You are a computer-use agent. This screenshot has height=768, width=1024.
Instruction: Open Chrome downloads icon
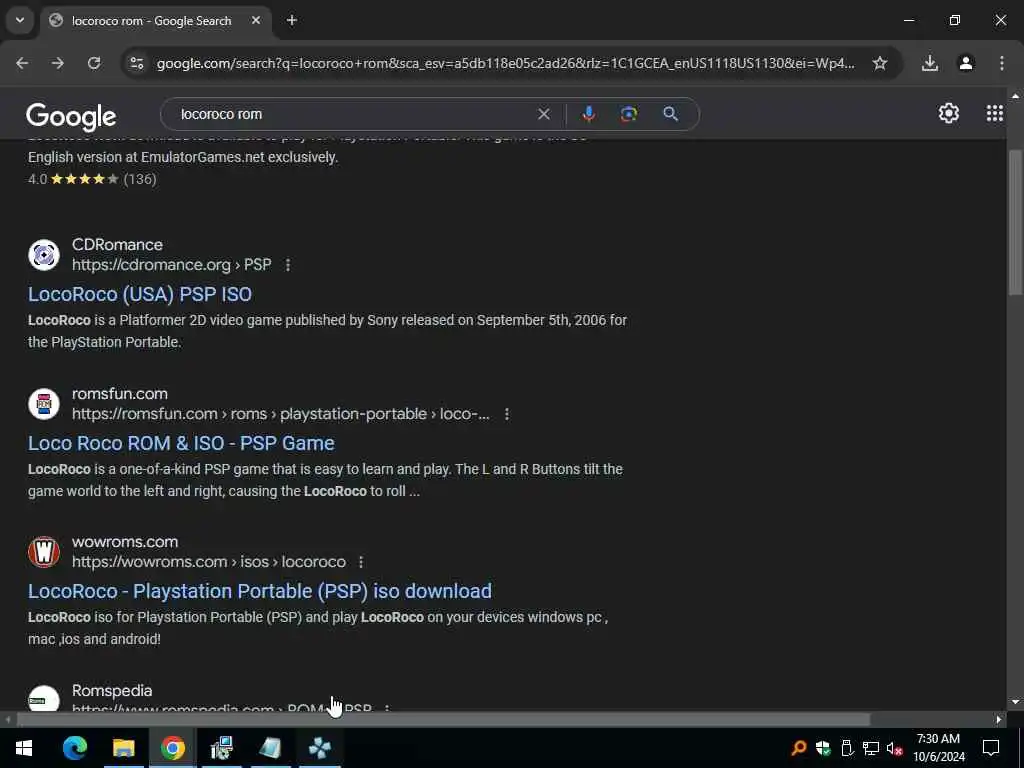[x=930, y=63]
